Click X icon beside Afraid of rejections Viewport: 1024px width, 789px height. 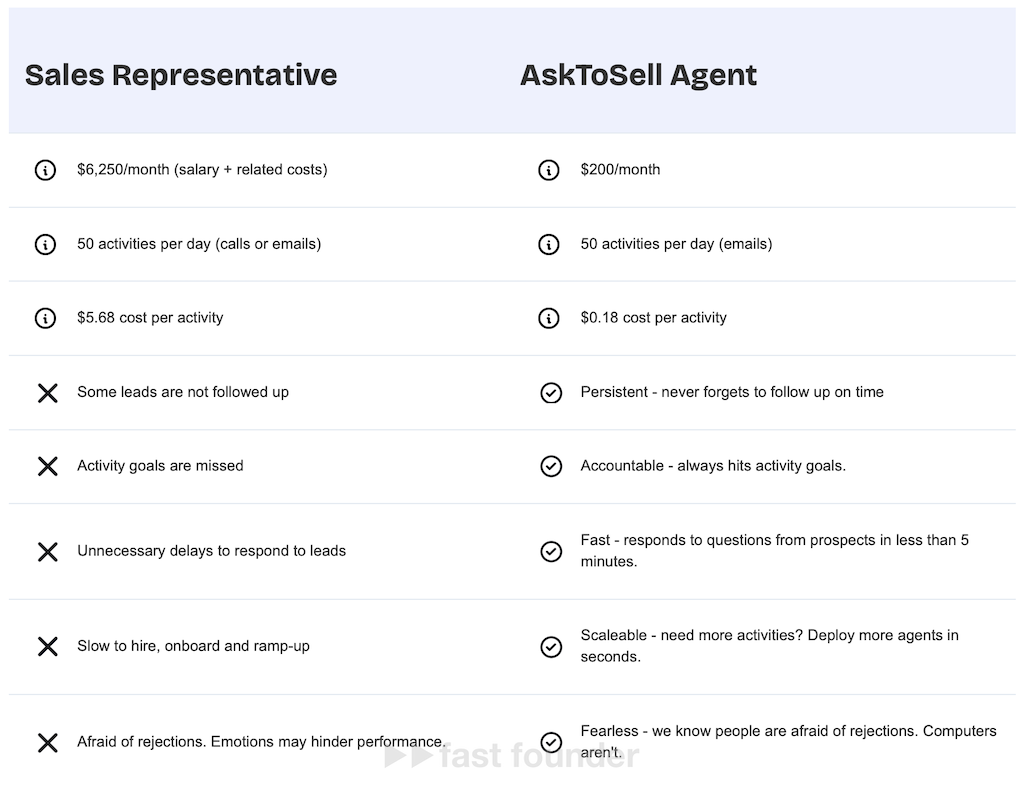coord(47,742)
